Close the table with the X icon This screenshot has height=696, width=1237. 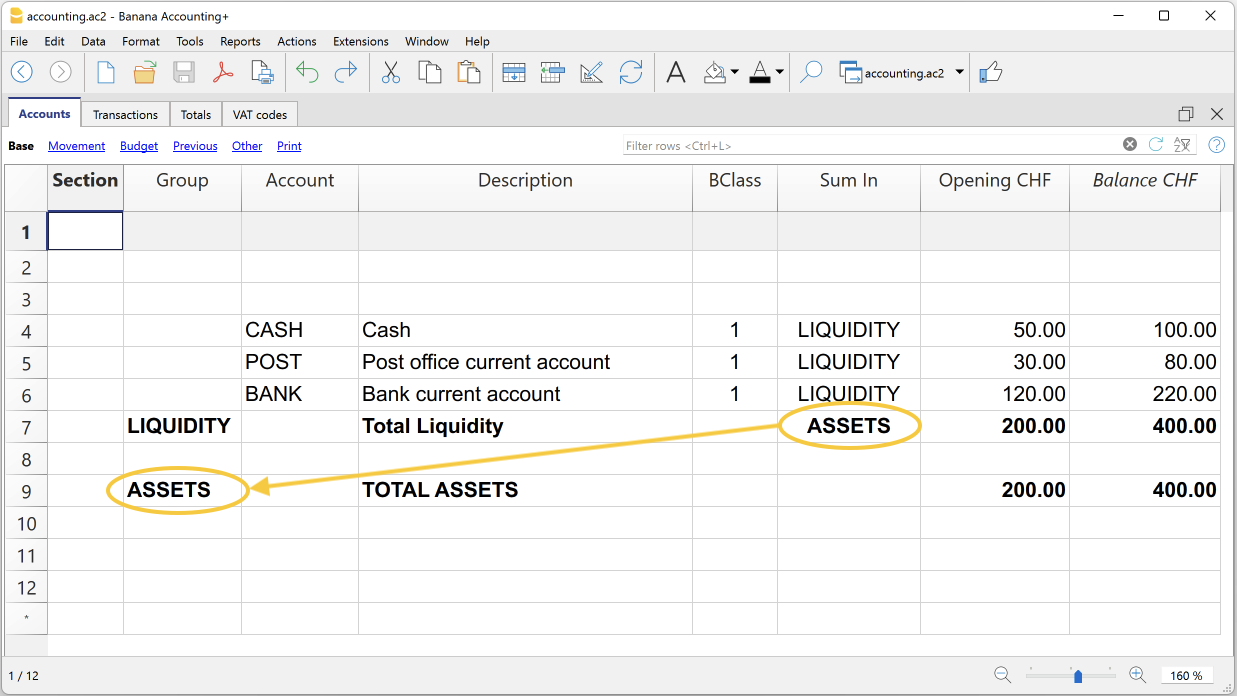point(1217,114)
